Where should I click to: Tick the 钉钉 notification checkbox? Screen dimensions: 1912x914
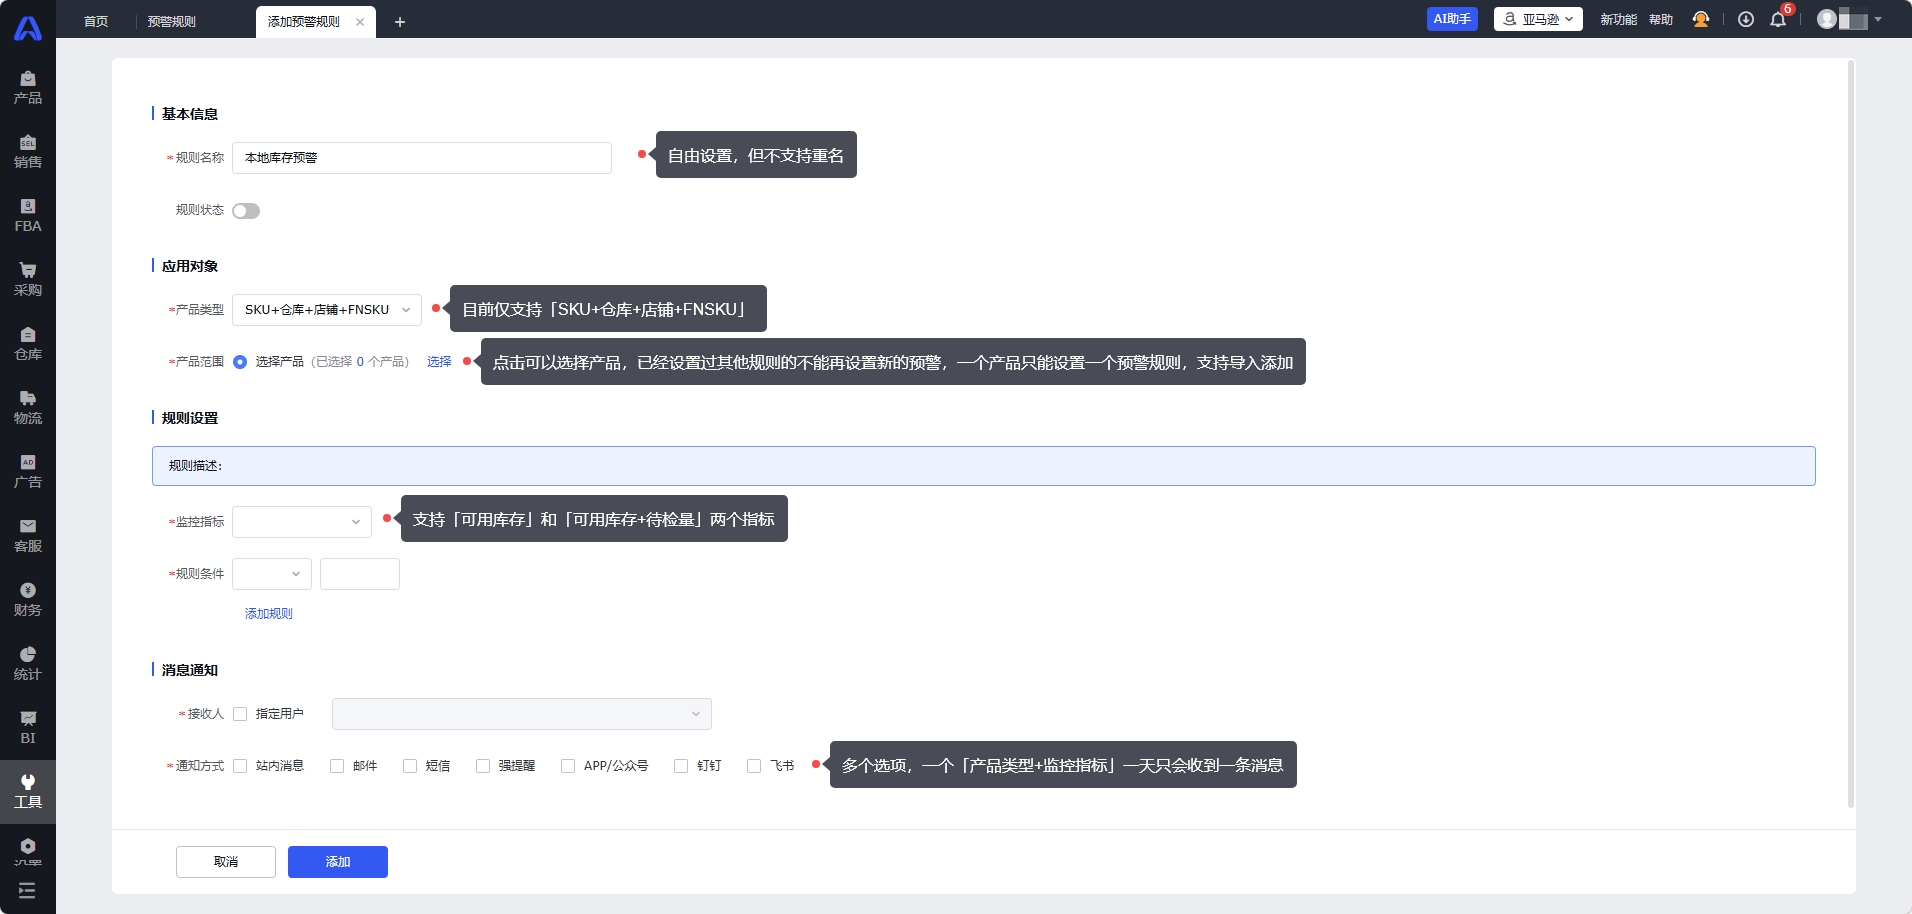[681, 766]
